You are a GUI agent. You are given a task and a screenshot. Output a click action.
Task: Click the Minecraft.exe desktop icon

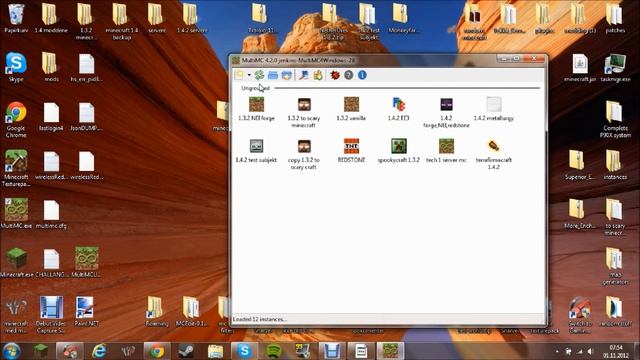point(16,262)
